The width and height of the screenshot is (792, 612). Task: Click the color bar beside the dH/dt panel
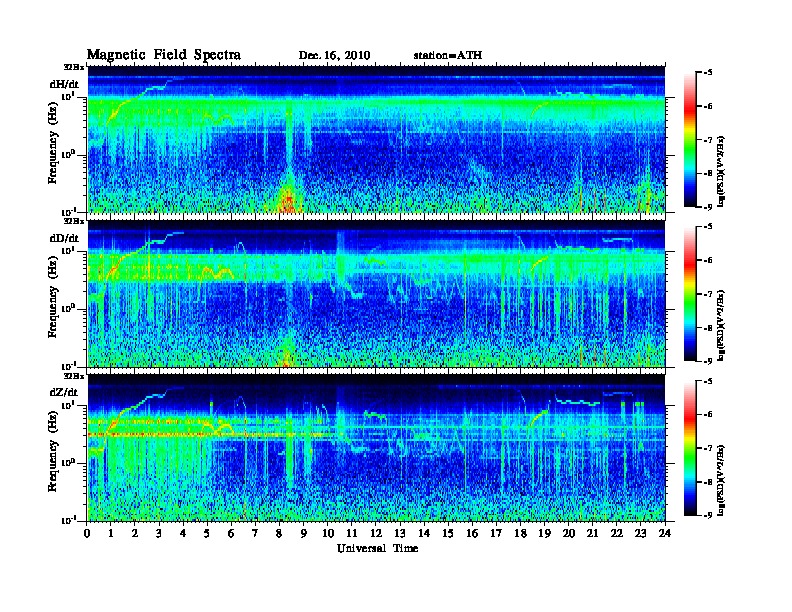coord(690,140)
